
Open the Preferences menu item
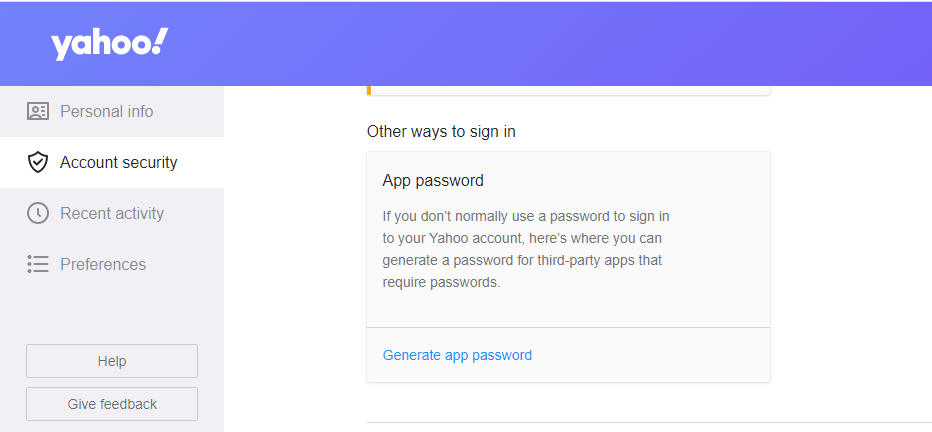pos(112,264)
